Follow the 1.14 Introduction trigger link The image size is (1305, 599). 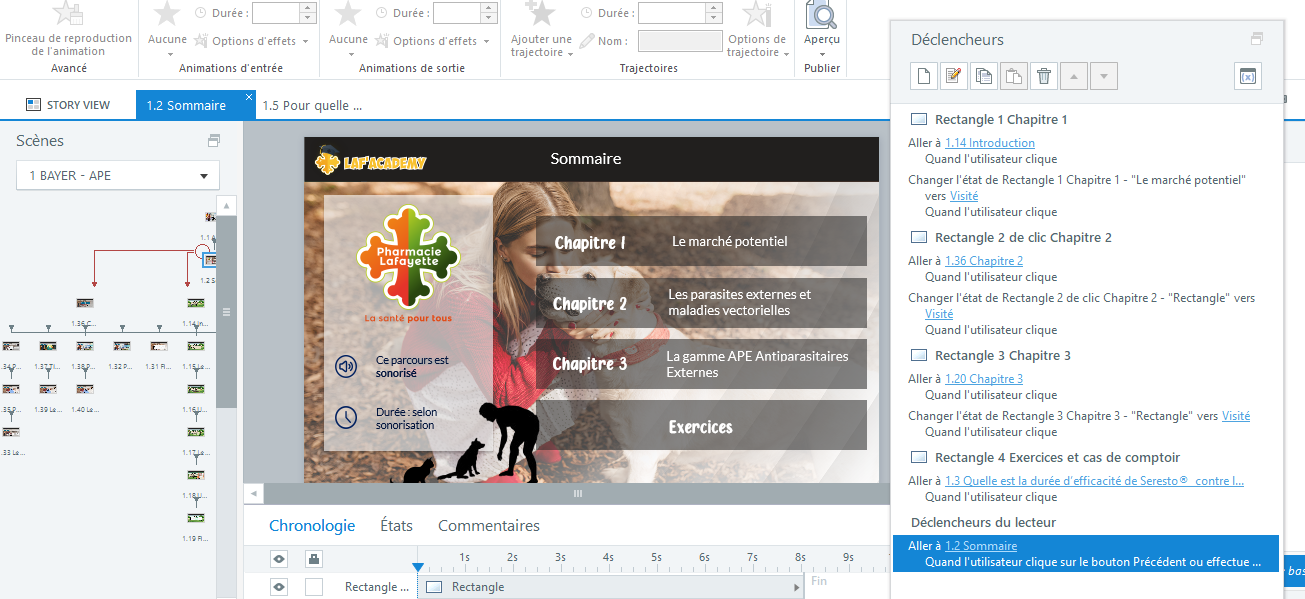click(989, 143)
